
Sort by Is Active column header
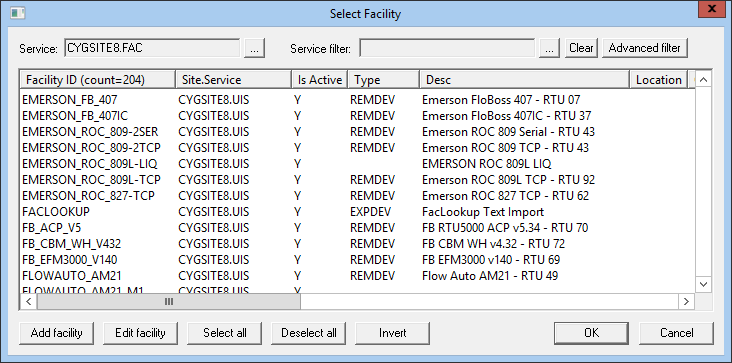click(320, 80)
